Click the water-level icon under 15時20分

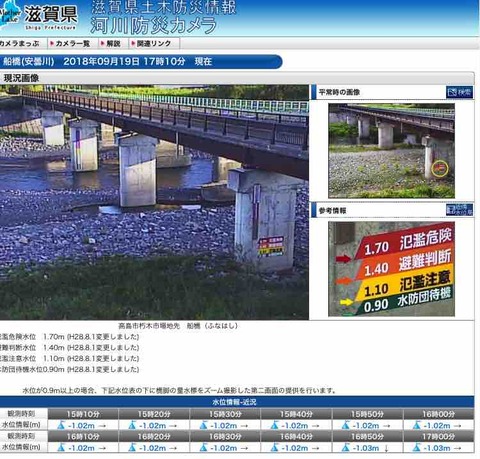point(132,425)
